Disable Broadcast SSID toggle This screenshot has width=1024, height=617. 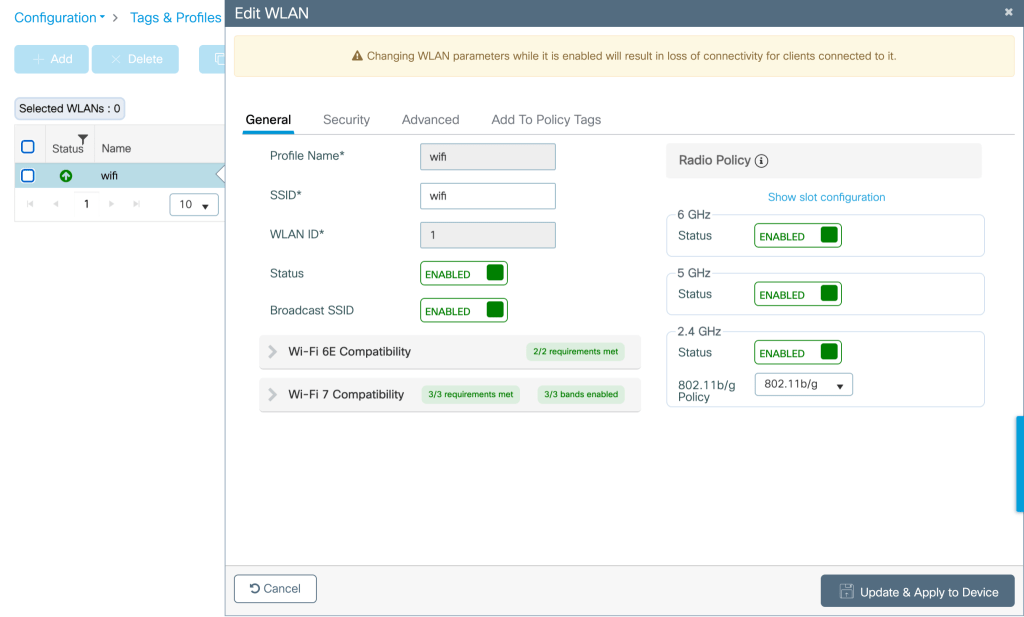[x=464, y=311]
